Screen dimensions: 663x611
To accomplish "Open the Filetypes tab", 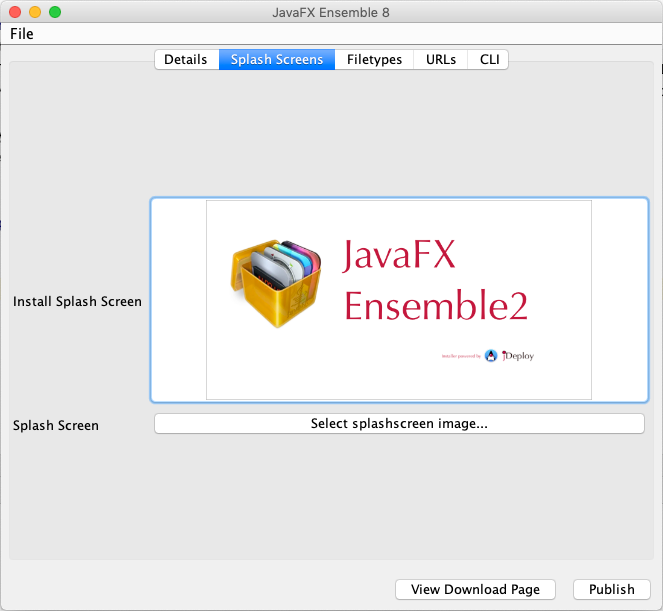I will pos(374,60).
